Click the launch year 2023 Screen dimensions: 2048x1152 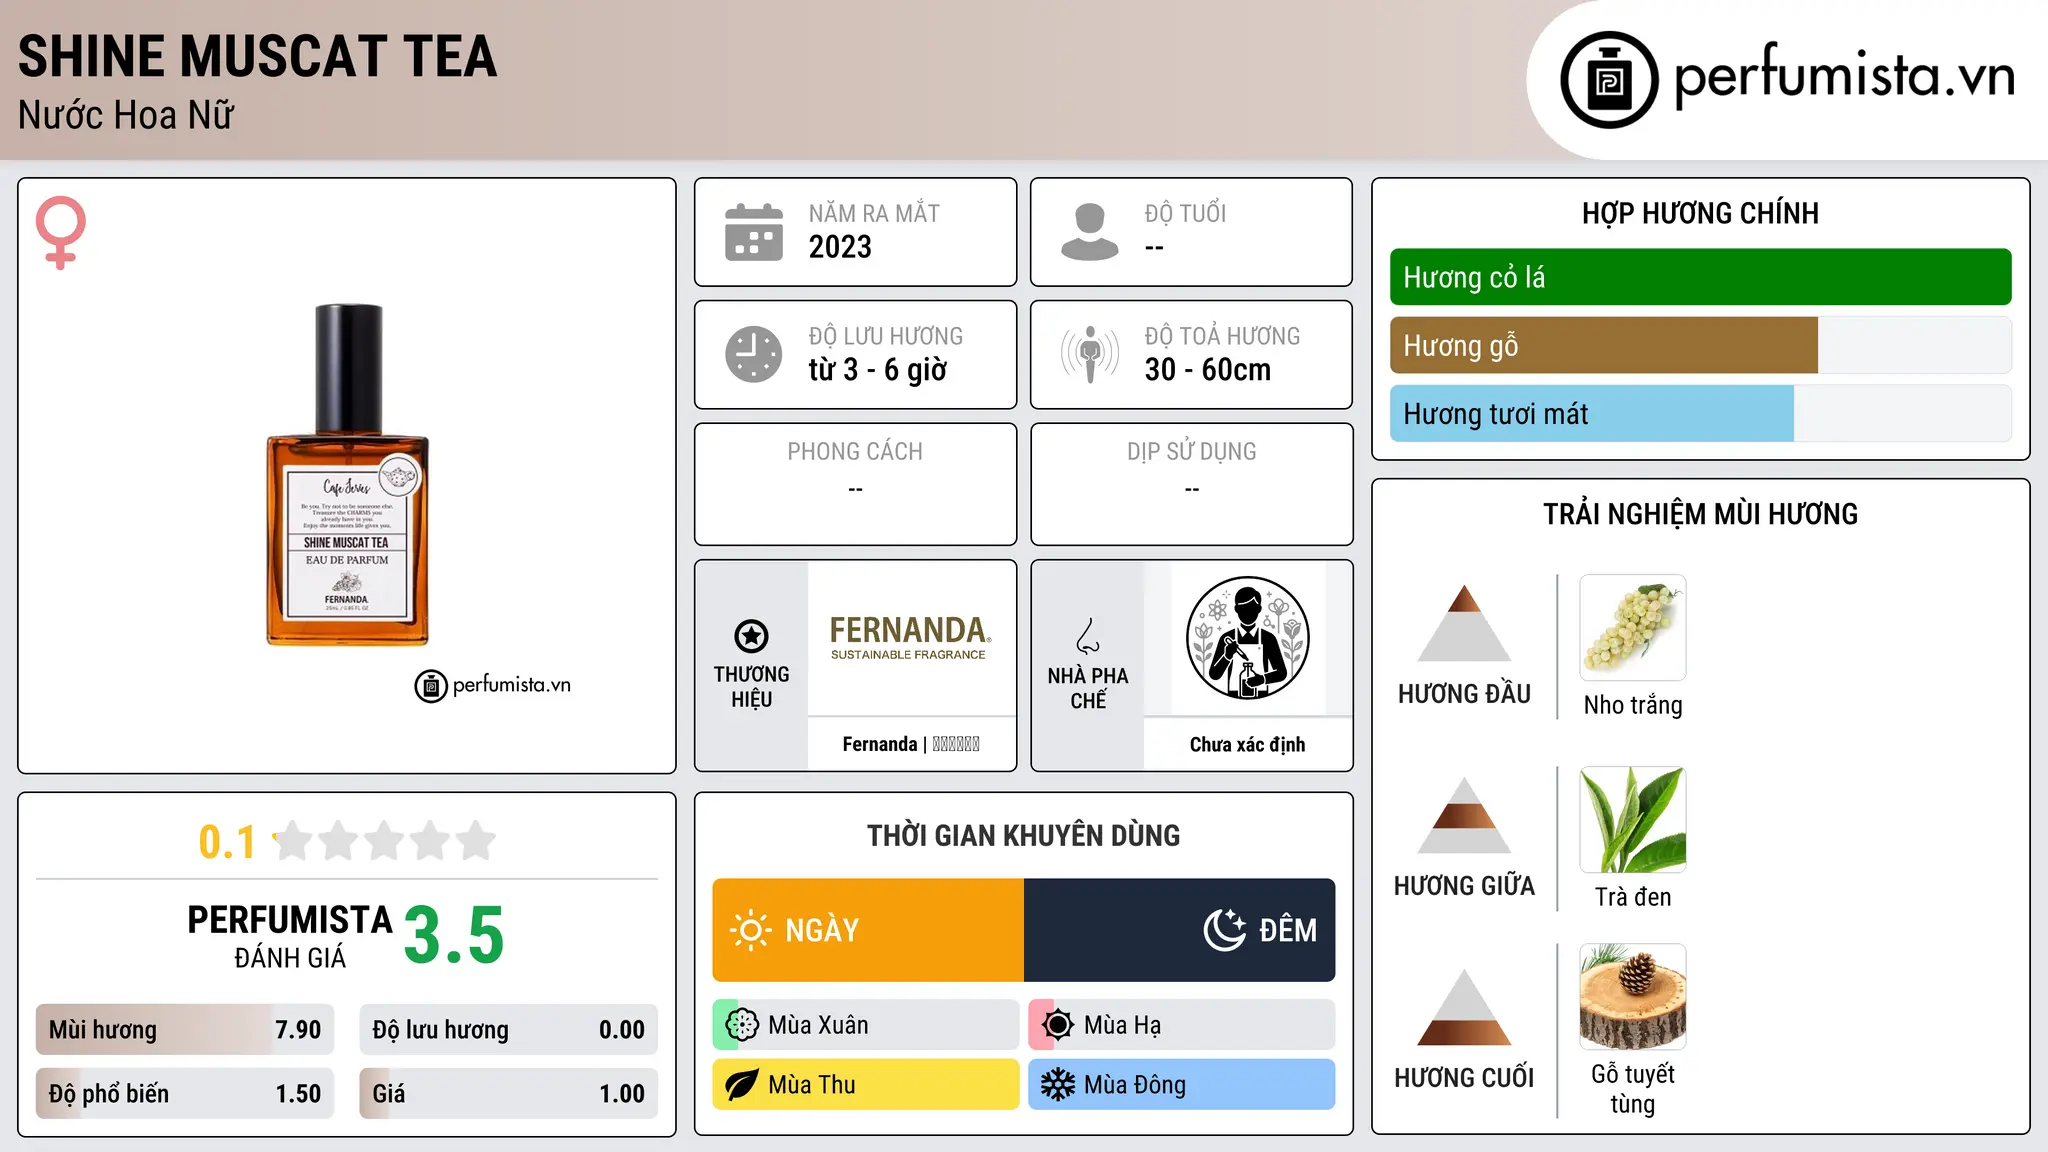coord(840,247)
